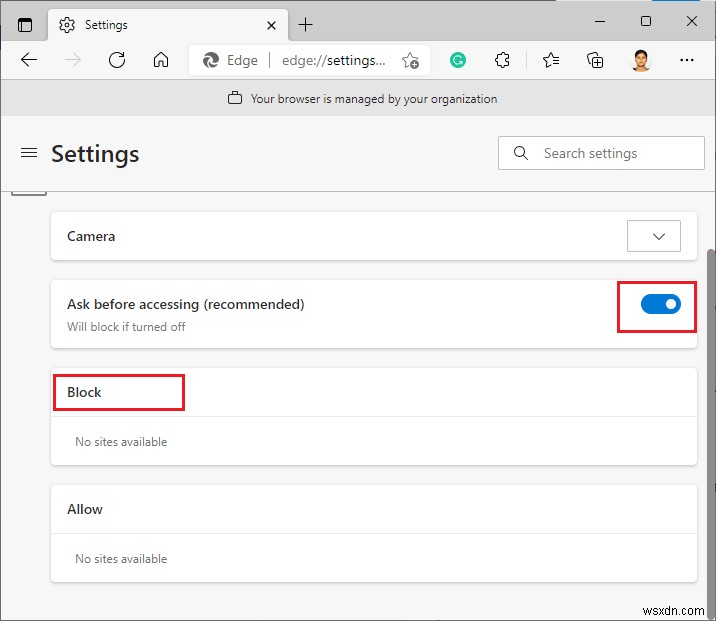Open the Settings and more menu
Image resolution: width=716 pixels, height=621 pixels.
[686, 60]
